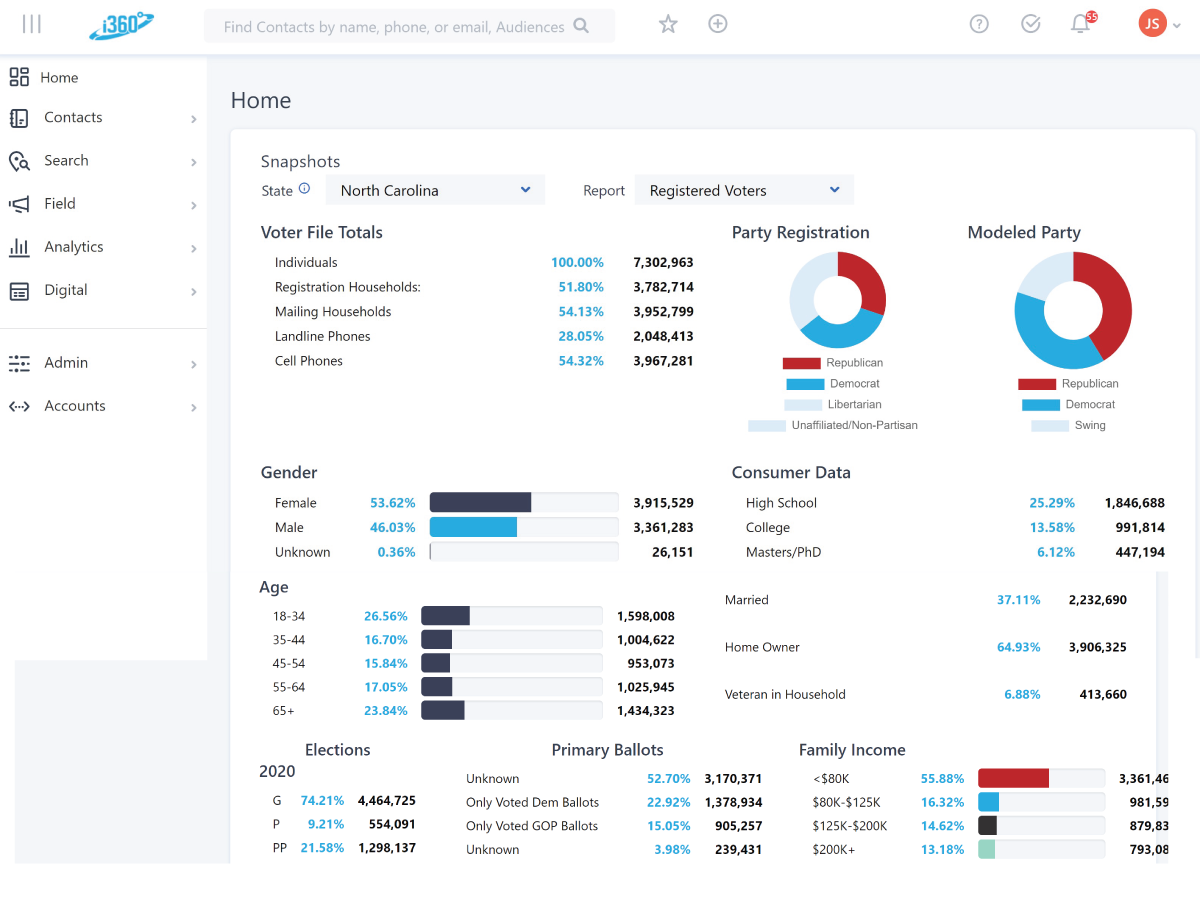
Task: Click the checkmark tasks icon
Action: [x=1031, y=24]
